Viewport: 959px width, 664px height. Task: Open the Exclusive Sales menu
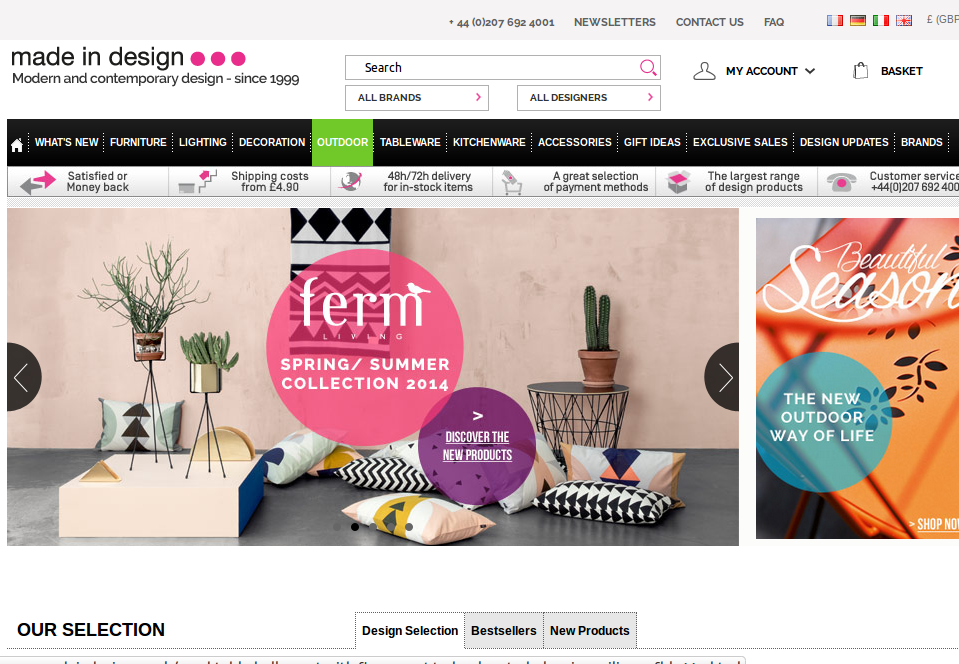click(x=740, y=142)
